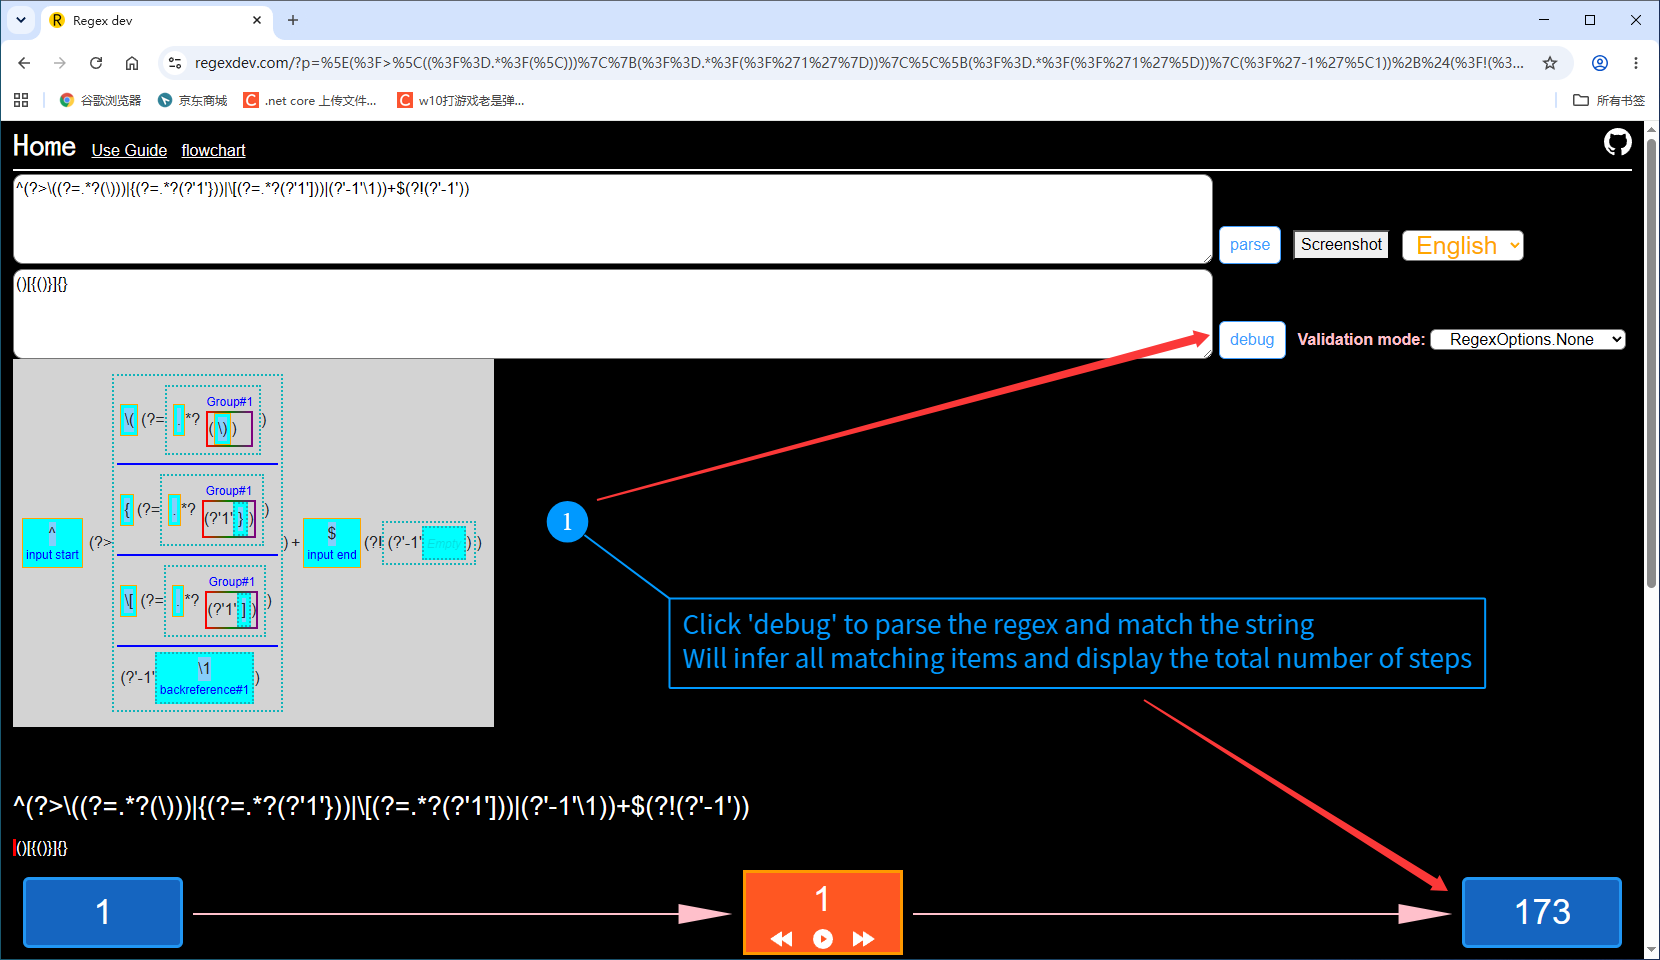Click the parse button
Screen dimensions: 1660x960
(1250, 245)
